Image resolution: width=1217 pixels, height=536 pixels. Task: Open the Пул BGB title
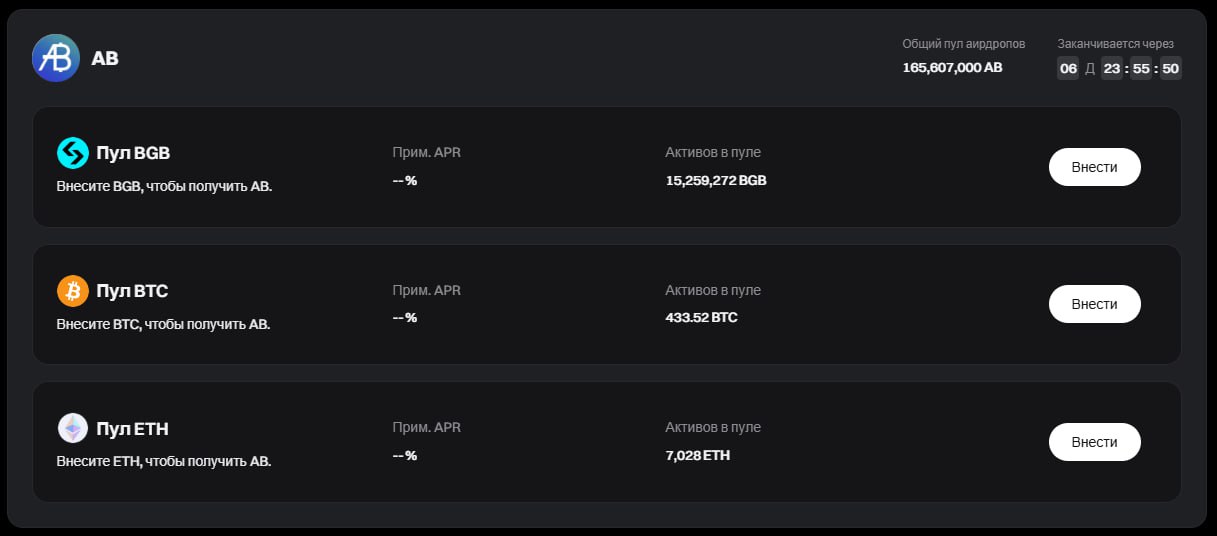pos(133,153)
